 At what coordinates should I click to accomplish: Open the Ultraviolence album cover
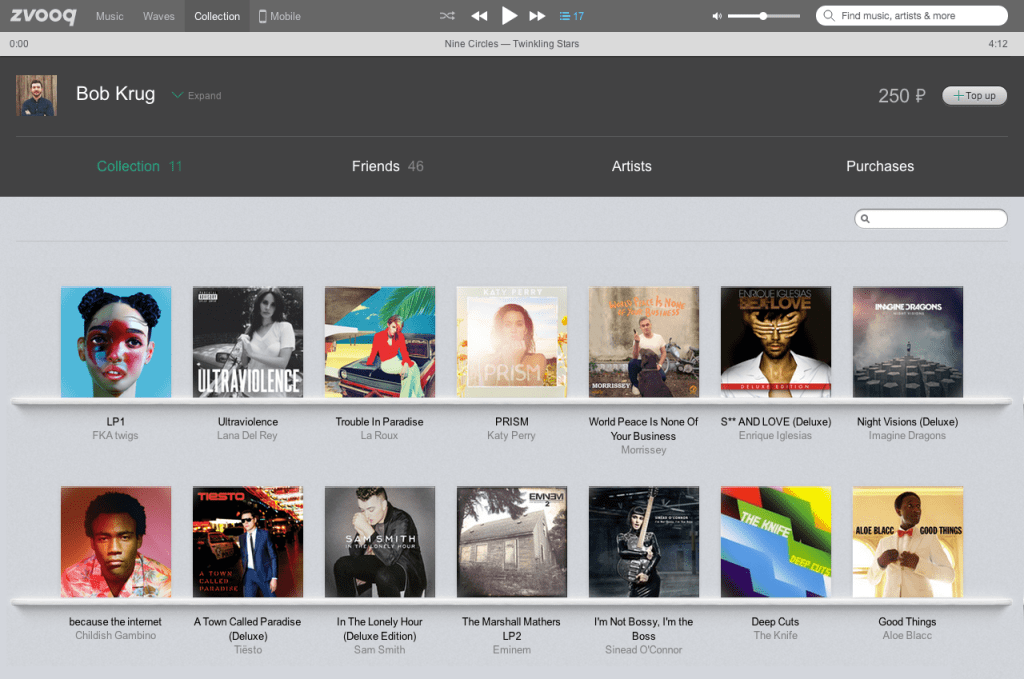(248, 342)
